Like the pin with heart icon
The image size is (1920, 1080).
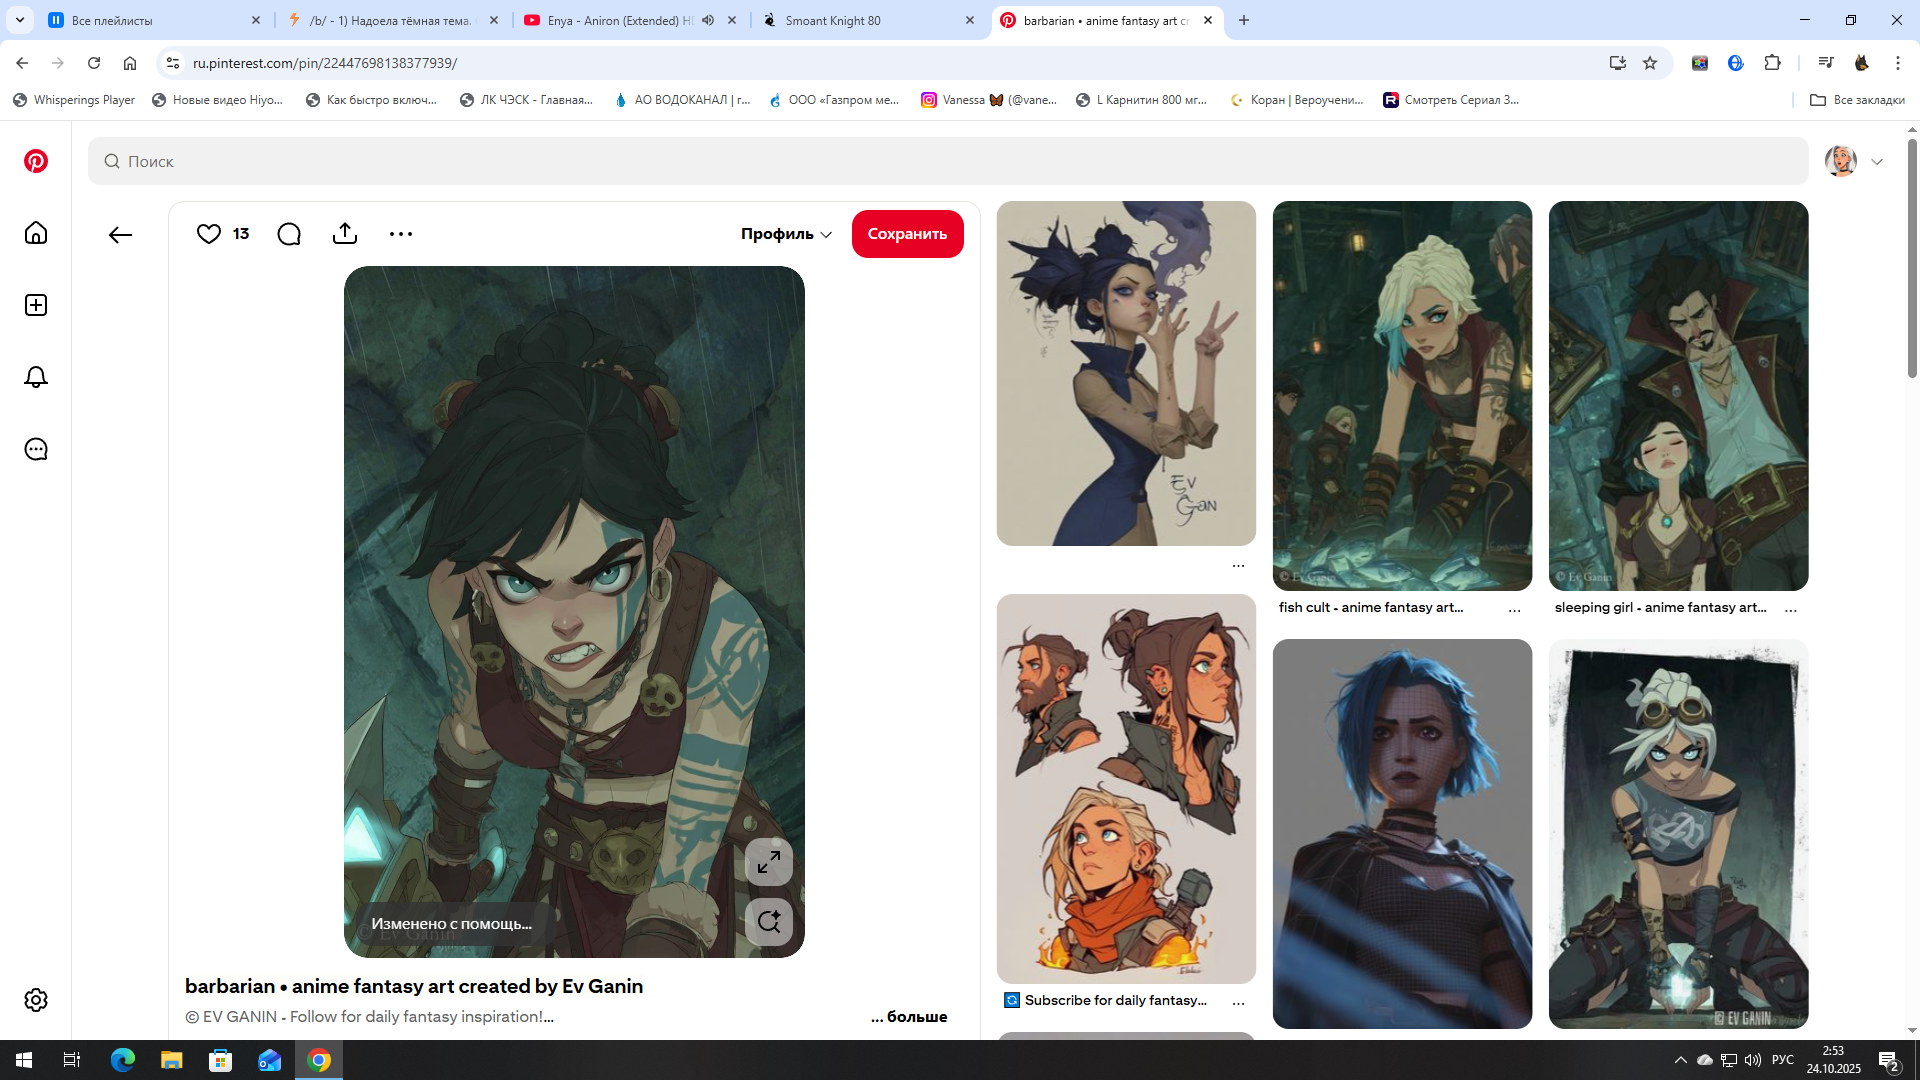coord(209,234)
